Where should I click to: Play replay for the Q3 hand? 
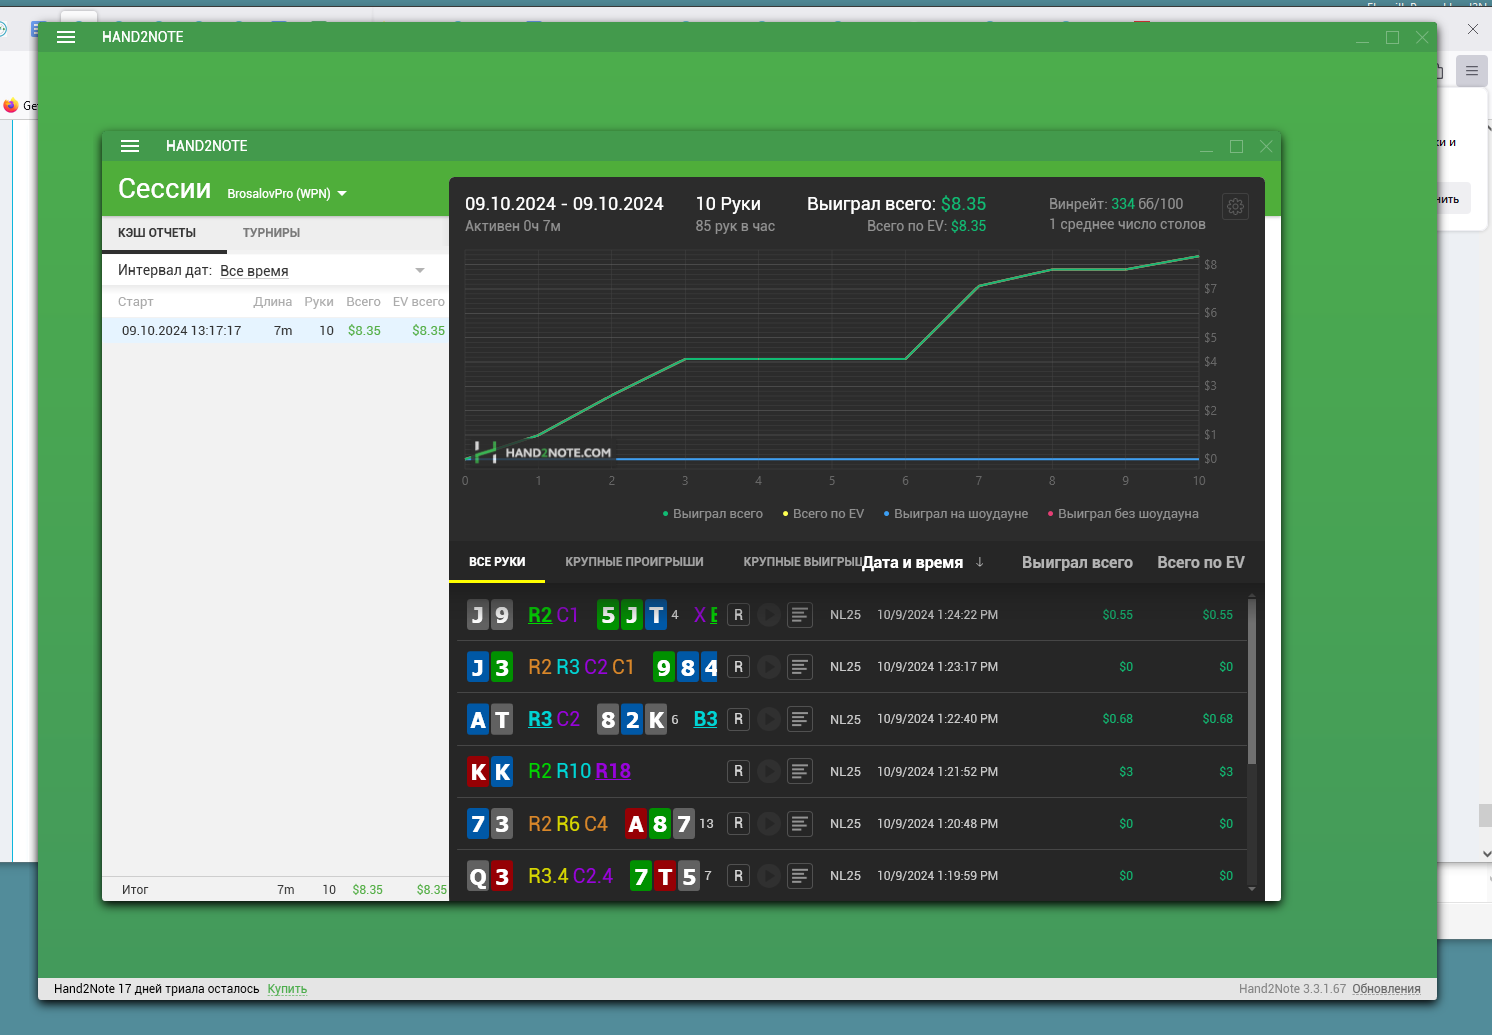coord(769,876)
